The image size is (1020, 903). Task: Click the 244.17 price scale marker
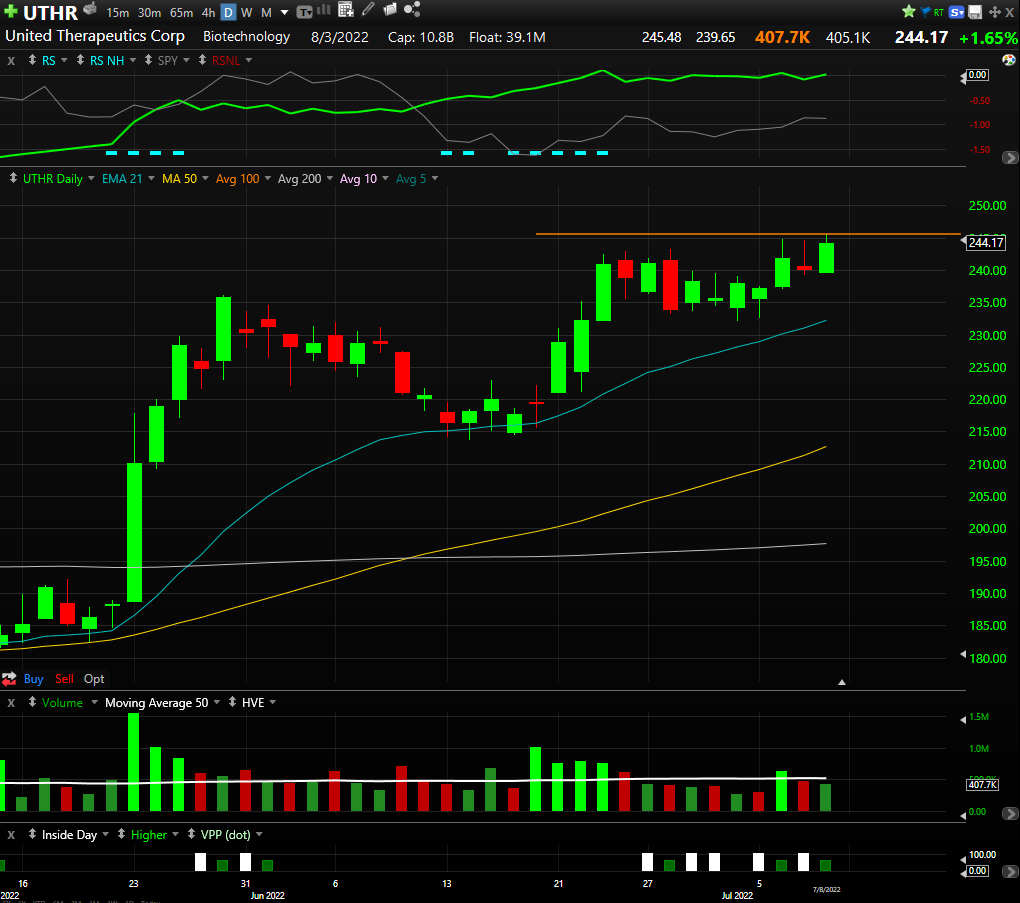click(986, 243)
